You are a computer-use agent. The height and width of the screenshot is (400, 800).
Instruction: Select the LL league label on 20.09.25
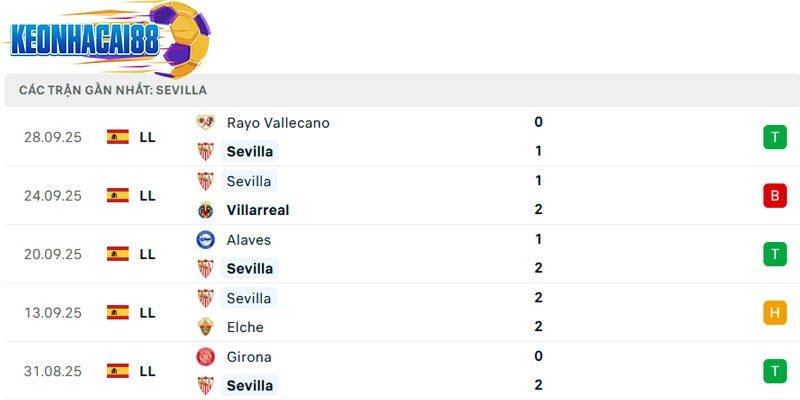(x=147, y=254)
